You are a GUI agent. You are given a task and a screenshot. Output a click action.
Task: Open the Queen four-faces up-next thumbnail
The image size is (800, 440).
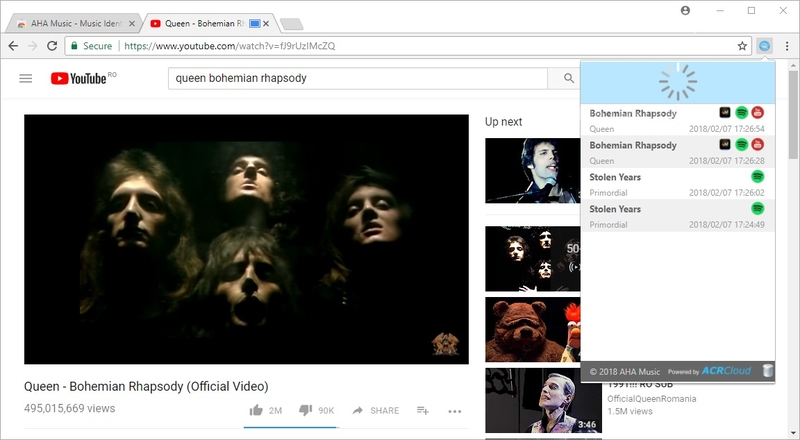pyautogui.click(x=533, y=259)
